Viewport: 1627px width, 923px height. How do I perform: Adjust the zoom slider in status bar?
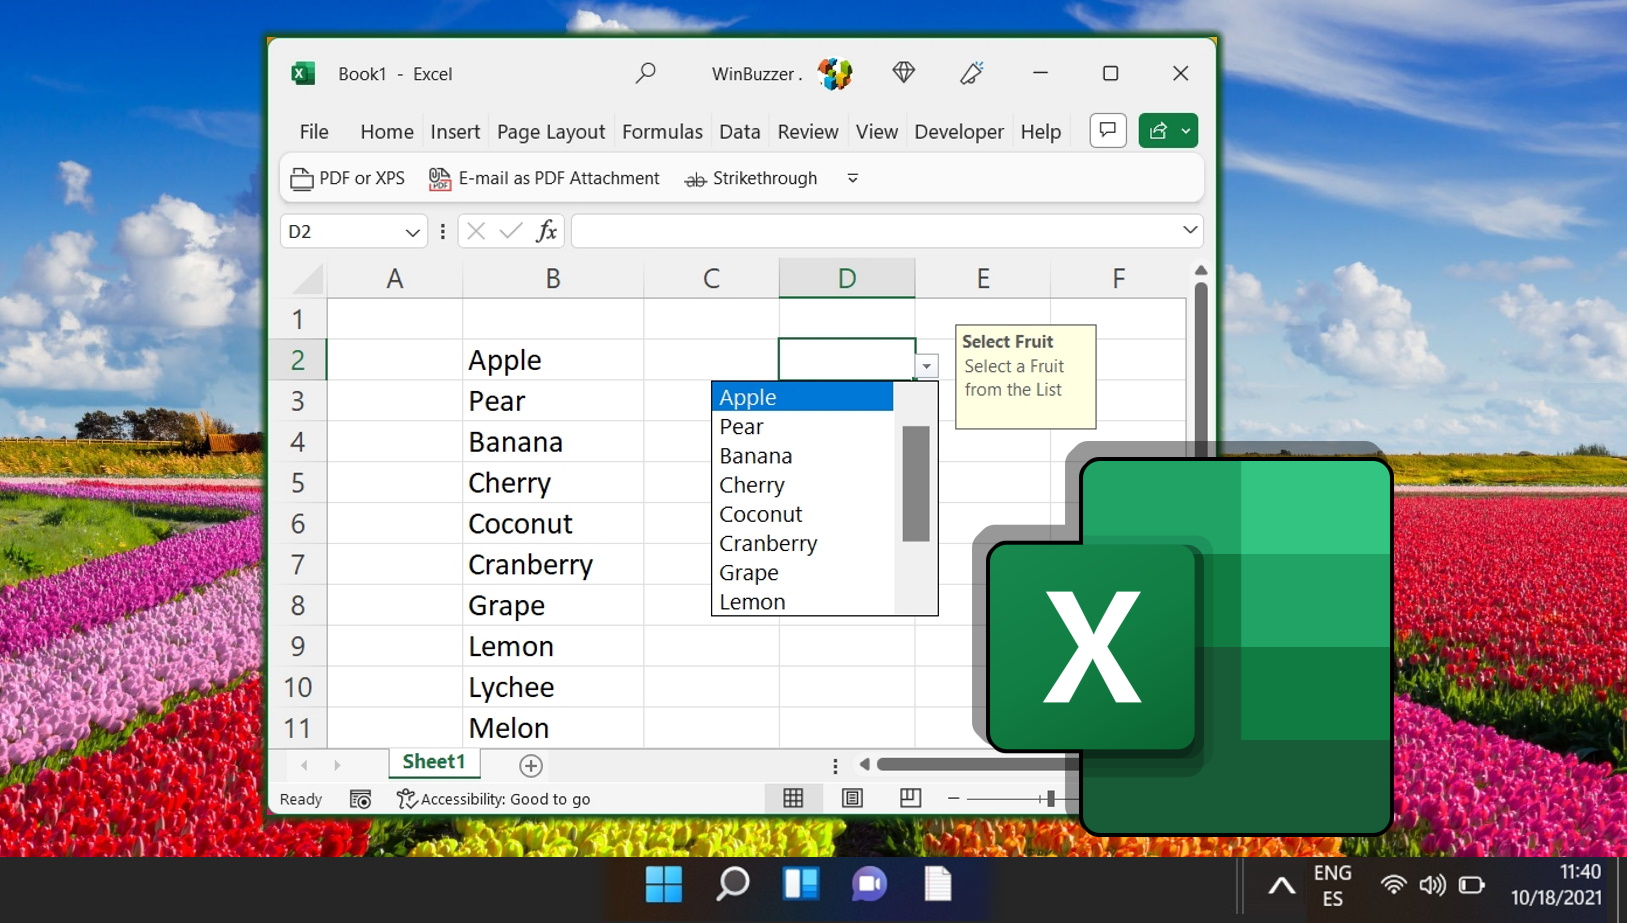pyautogui.click(x=1051, y=798)
